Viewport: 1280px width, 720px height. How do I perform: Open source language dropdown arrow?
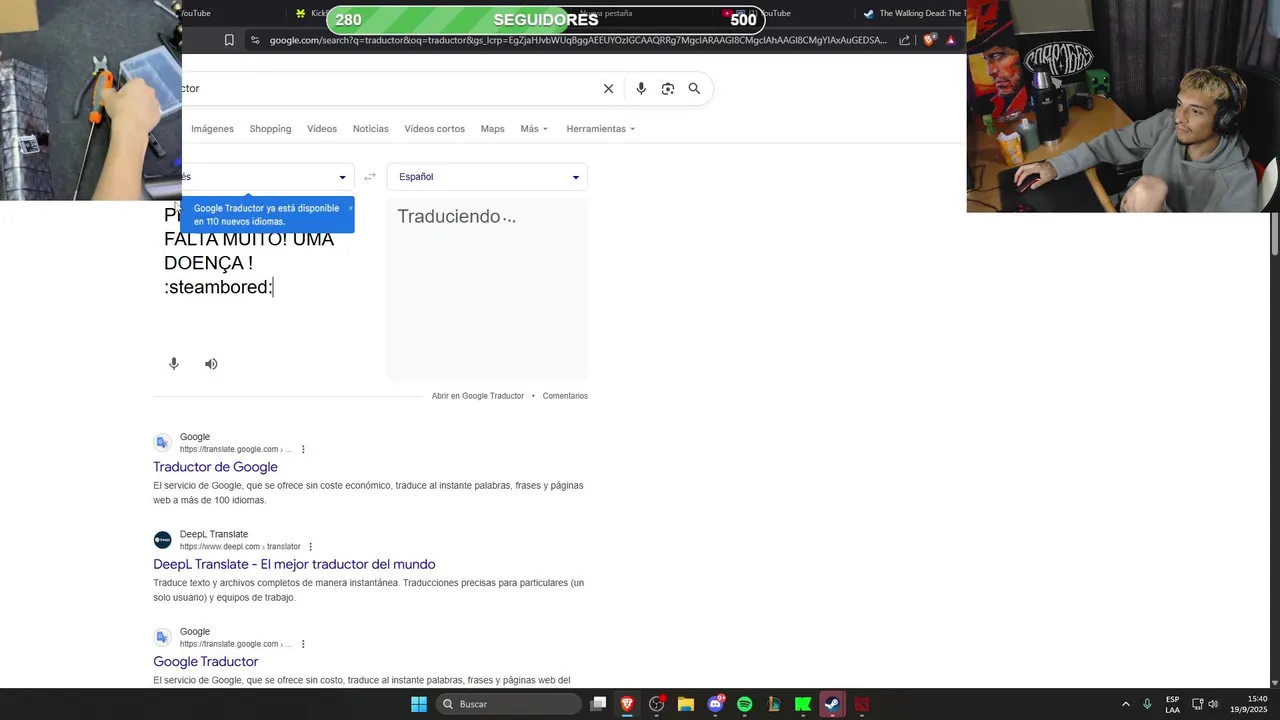pos(342,177)
